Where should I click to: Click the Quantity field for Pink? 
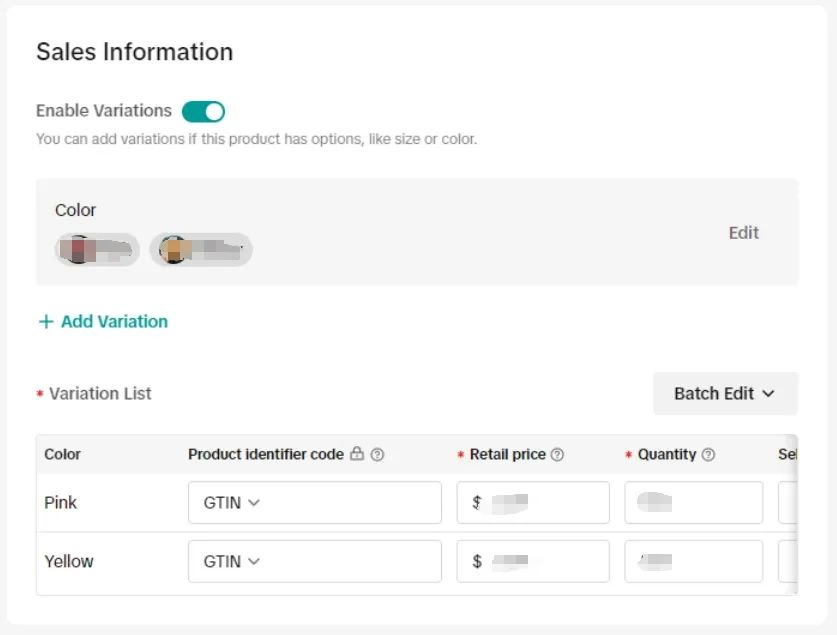tap(693, 503)
